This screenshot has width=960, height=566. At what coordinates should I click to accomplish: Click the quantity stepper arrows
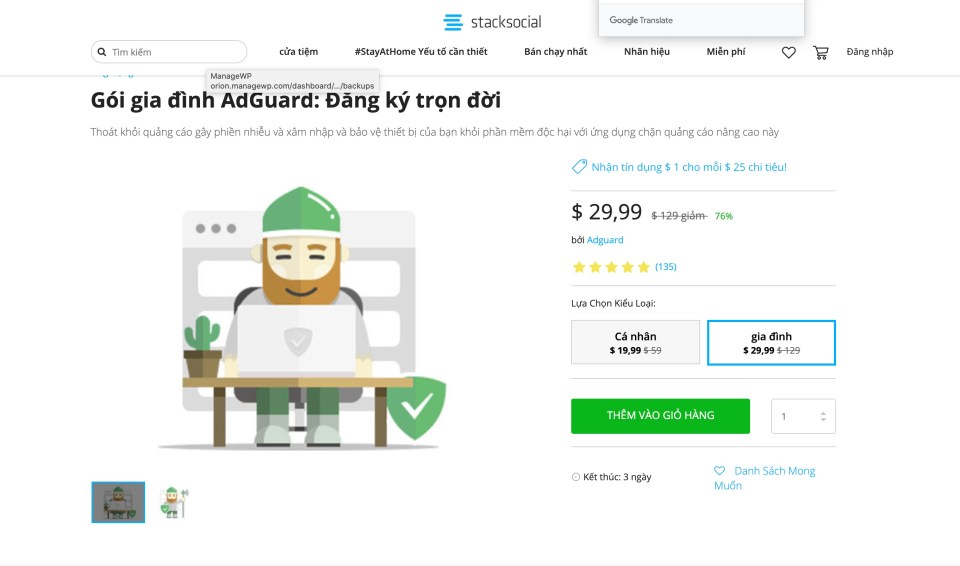823,417
